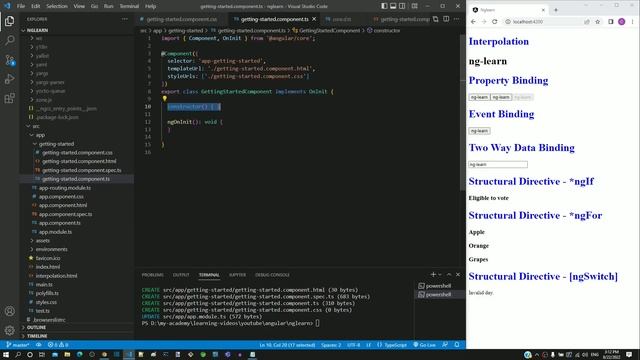Open the Help menu
Image resolution: width=640 pixels, height=360 pixels.
click(151, 6)
